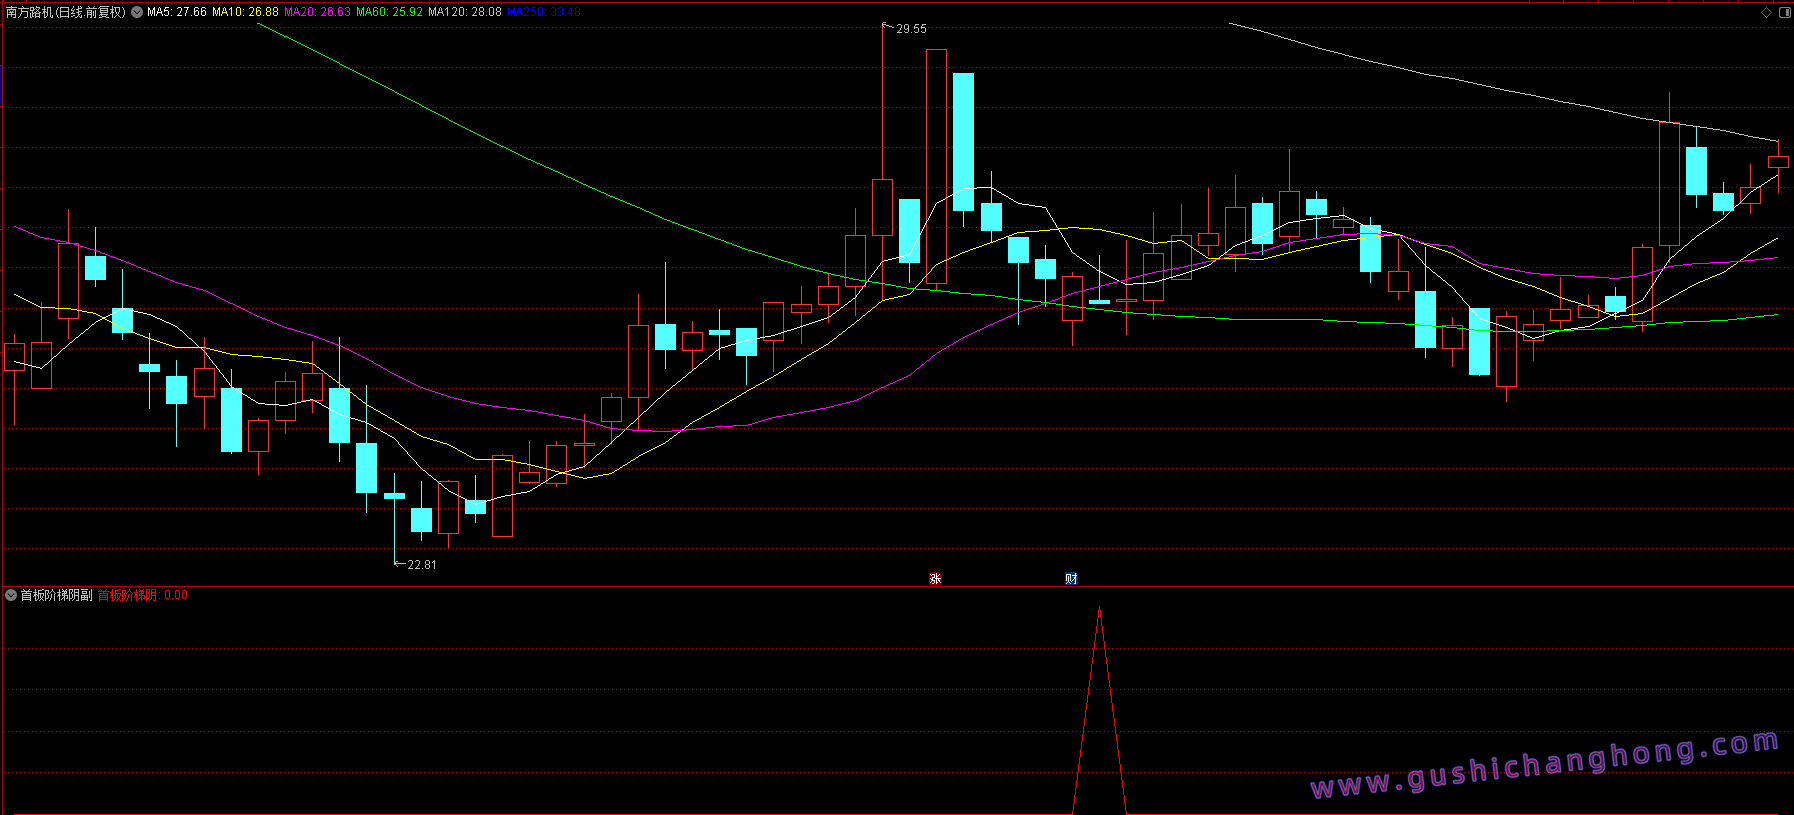Viewport: 1794px width, 815px height.
Task: Click the 22.81 low price label
Action: click(x=422, y=565)
